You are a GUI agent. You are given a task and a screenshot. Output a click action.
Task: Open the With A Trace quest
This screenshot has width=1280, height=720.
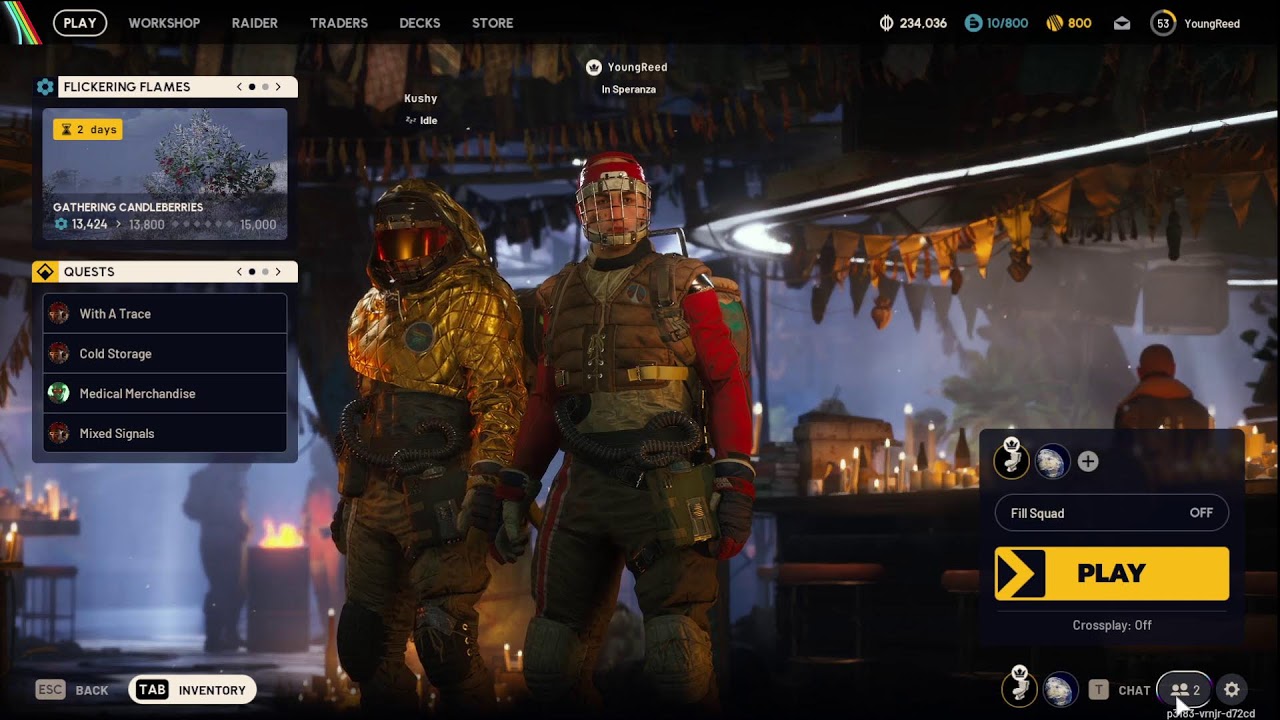pyautogui.click(x=165, y=313)
